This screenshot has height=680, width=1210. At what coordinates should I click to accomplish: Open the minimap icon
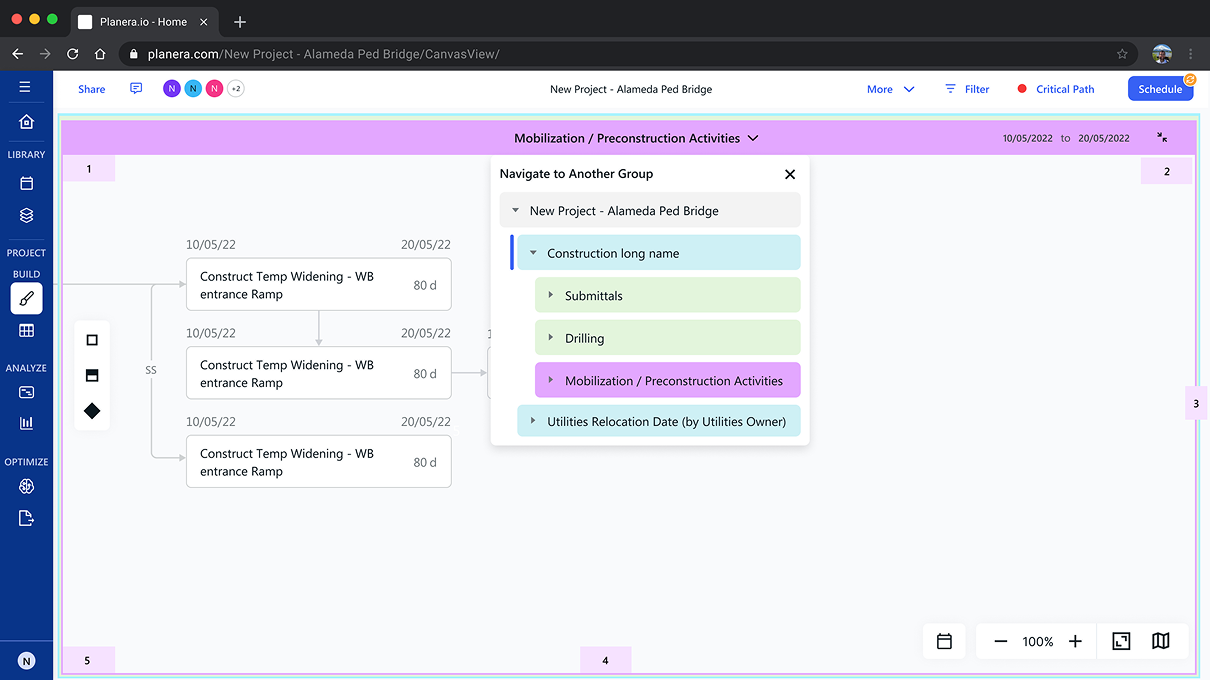pyautogui.click(x=1161, y=641)
